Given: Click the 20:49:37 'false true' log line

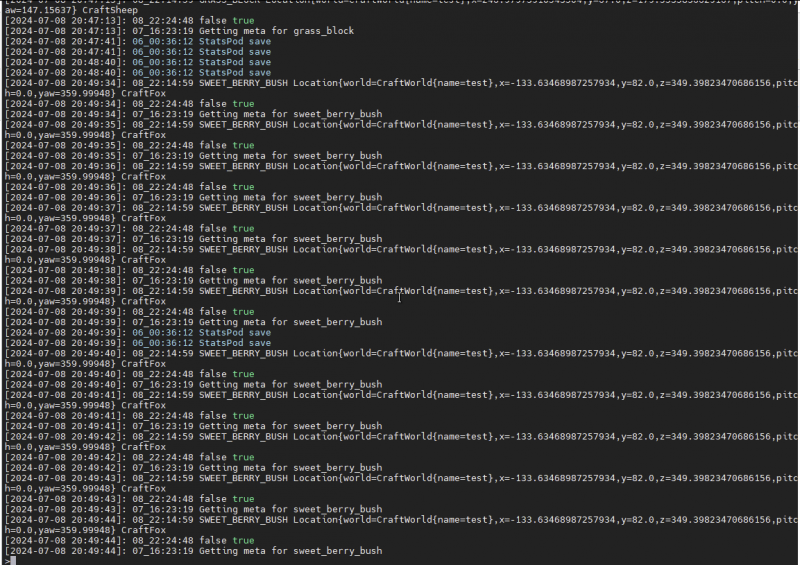Looking at the screenshot, I should (x=130, y=229).
